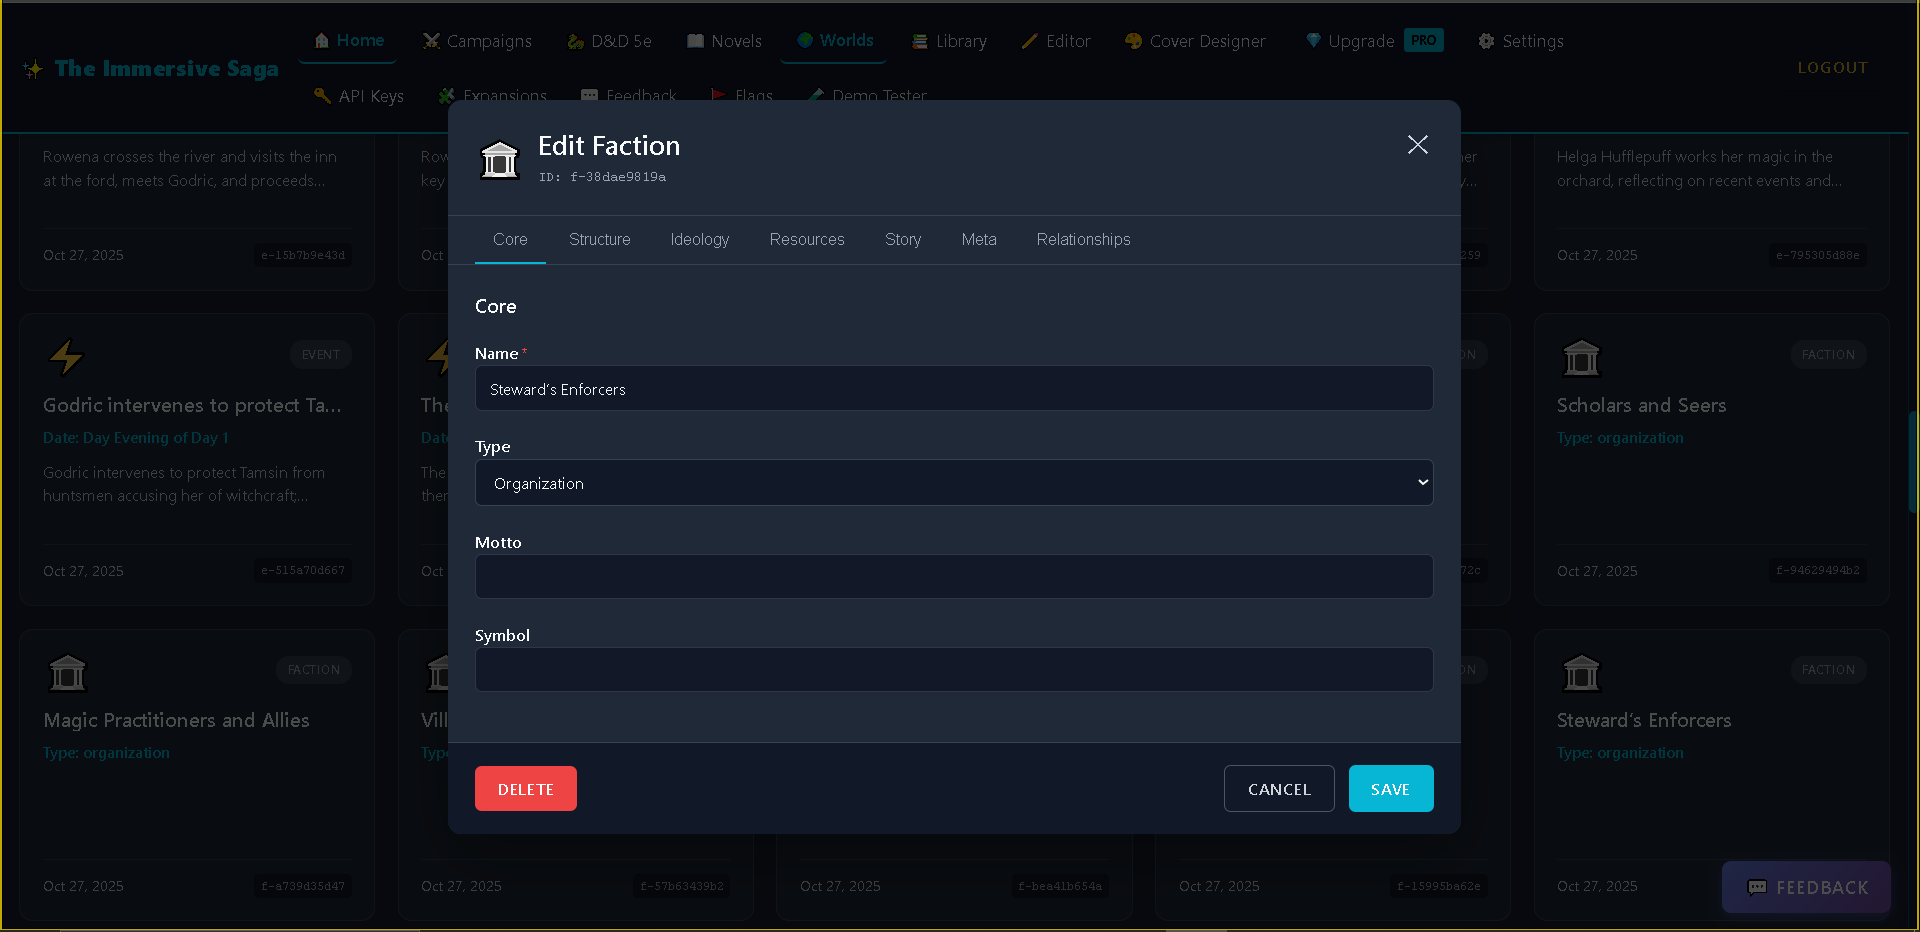Select the D&D 5e dice icon
The height and width of the screenshot is (932, 1920).
(575, 40)
